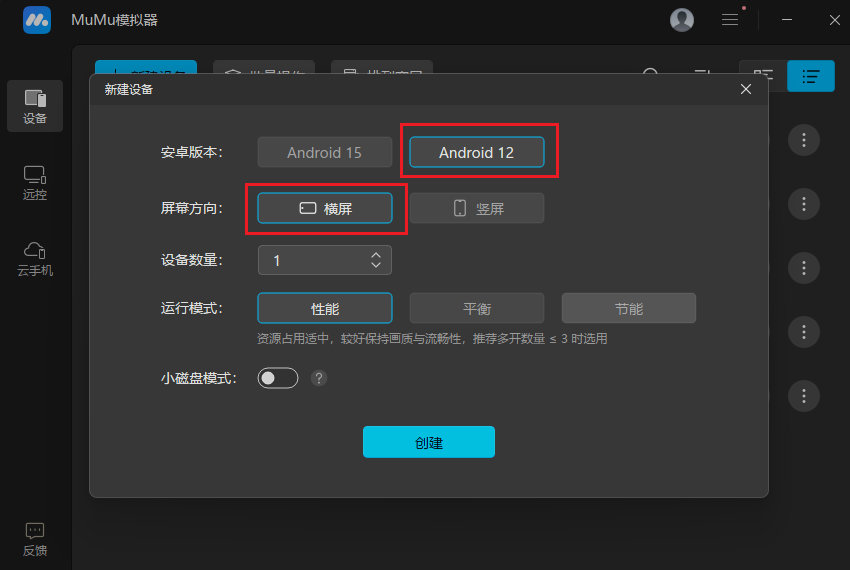This screenshot has width=850, height=570.
Task: Click the 创建 create button
Action: (x=428, y=442)
